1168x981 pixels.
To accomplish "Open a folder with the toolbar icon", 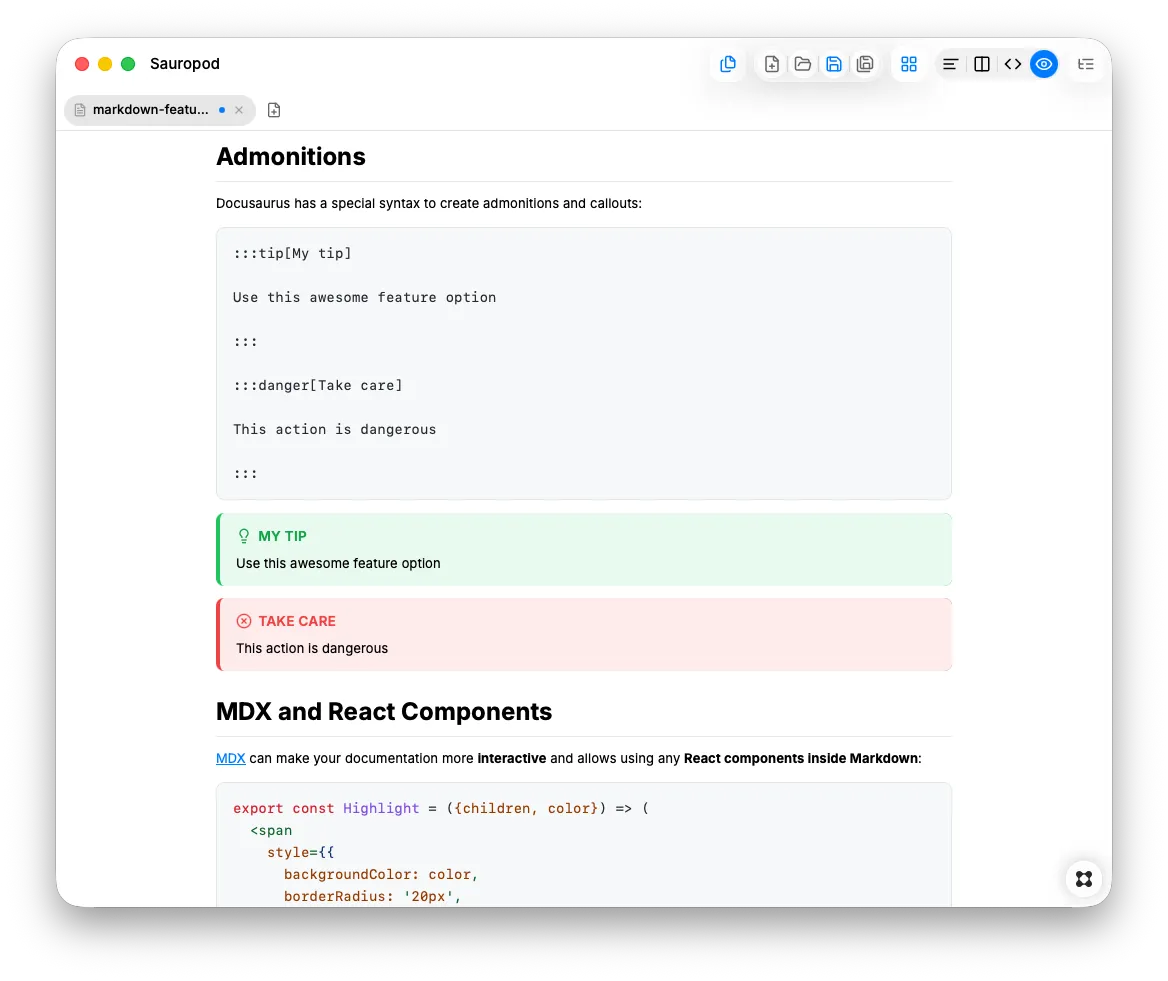I will pos(802,64).
